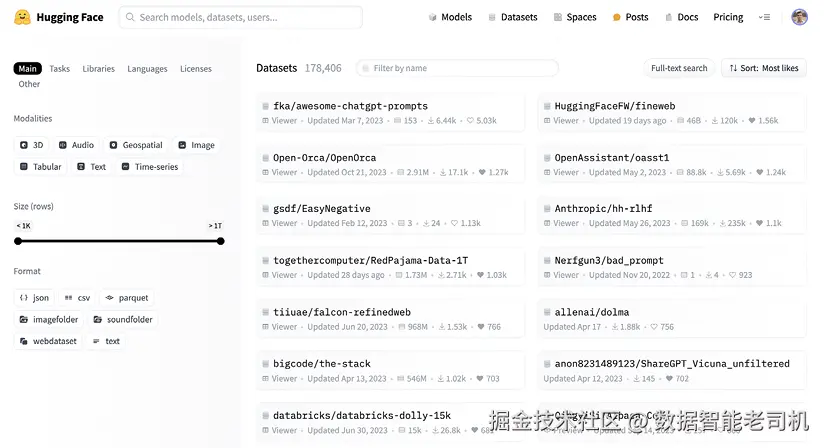
Task: Open the gsdf/EasyNegative dataset
Action: [x=390, y=215]
